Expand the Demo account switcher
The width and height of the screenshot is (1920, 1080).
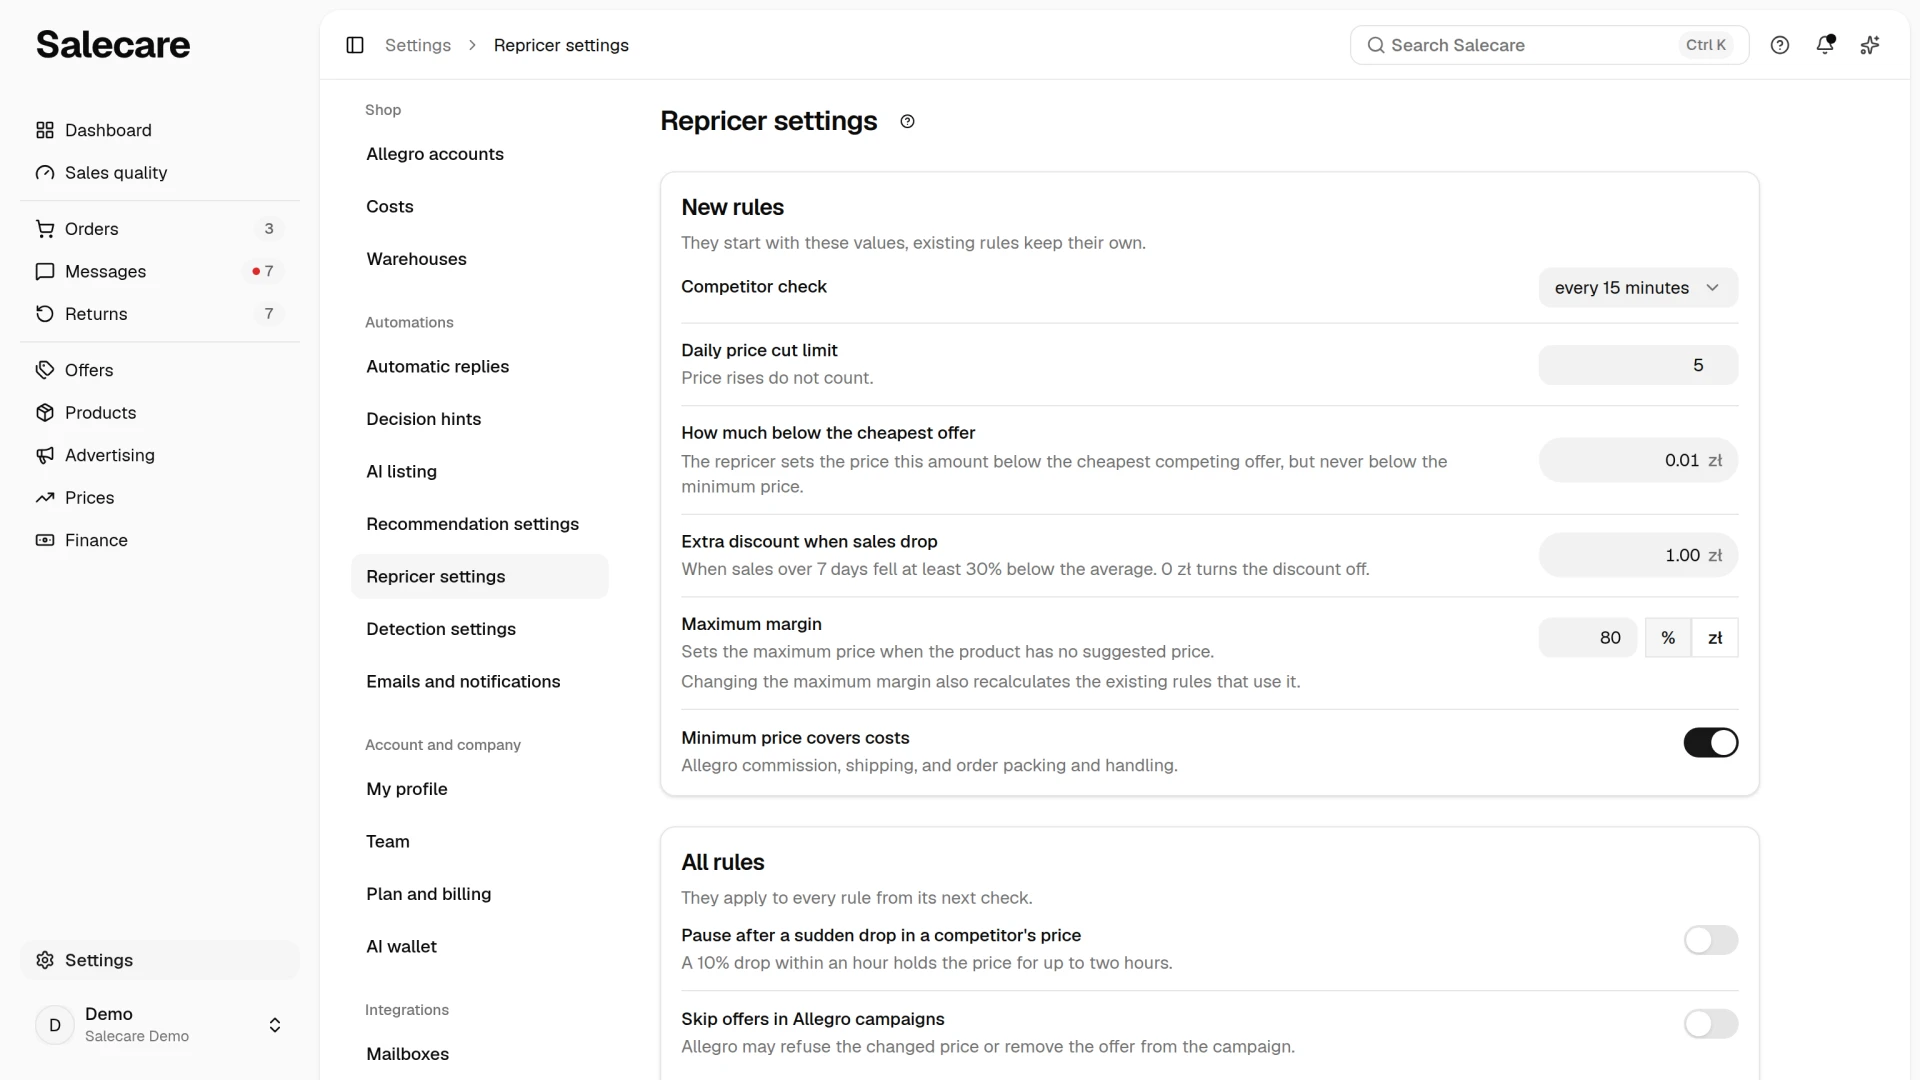coord(160,1025)
